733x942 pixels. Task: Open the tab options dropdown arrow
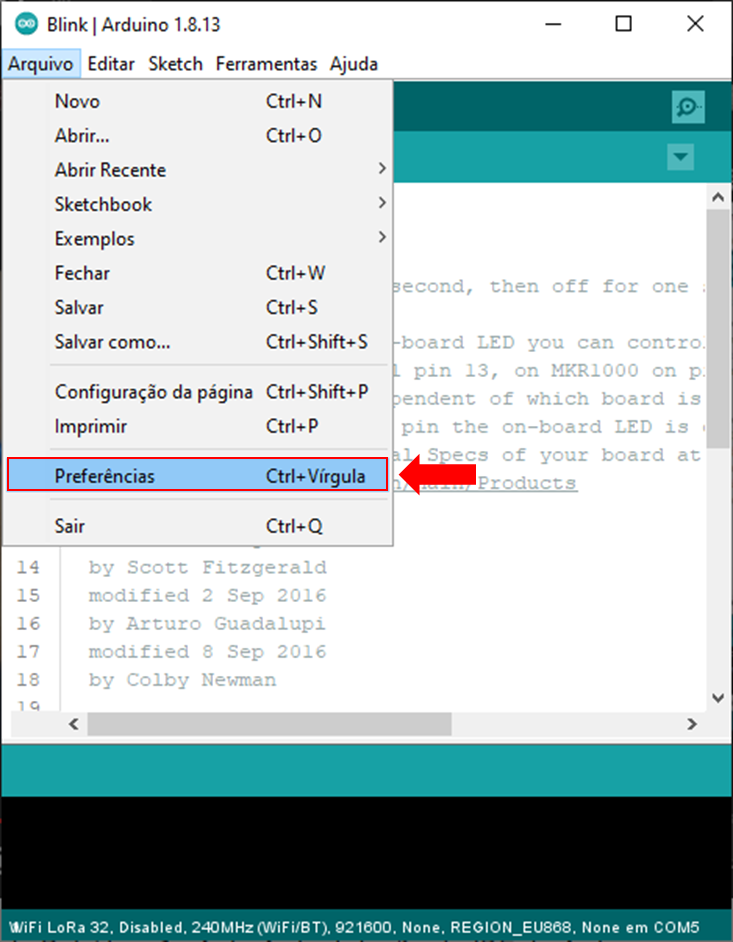pyautogui.click(x=680, y=157)
